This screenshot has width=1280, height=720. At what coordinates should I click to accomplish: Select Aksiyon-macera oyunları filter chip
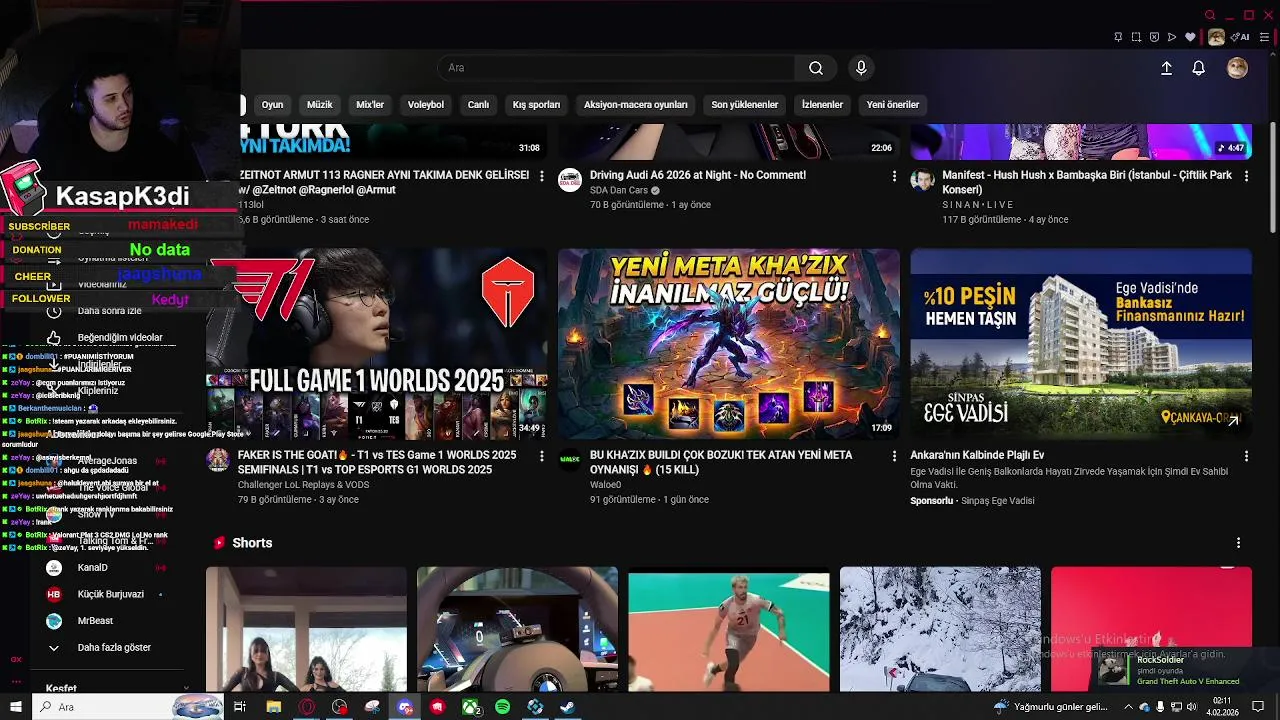[x=636, y=104]
